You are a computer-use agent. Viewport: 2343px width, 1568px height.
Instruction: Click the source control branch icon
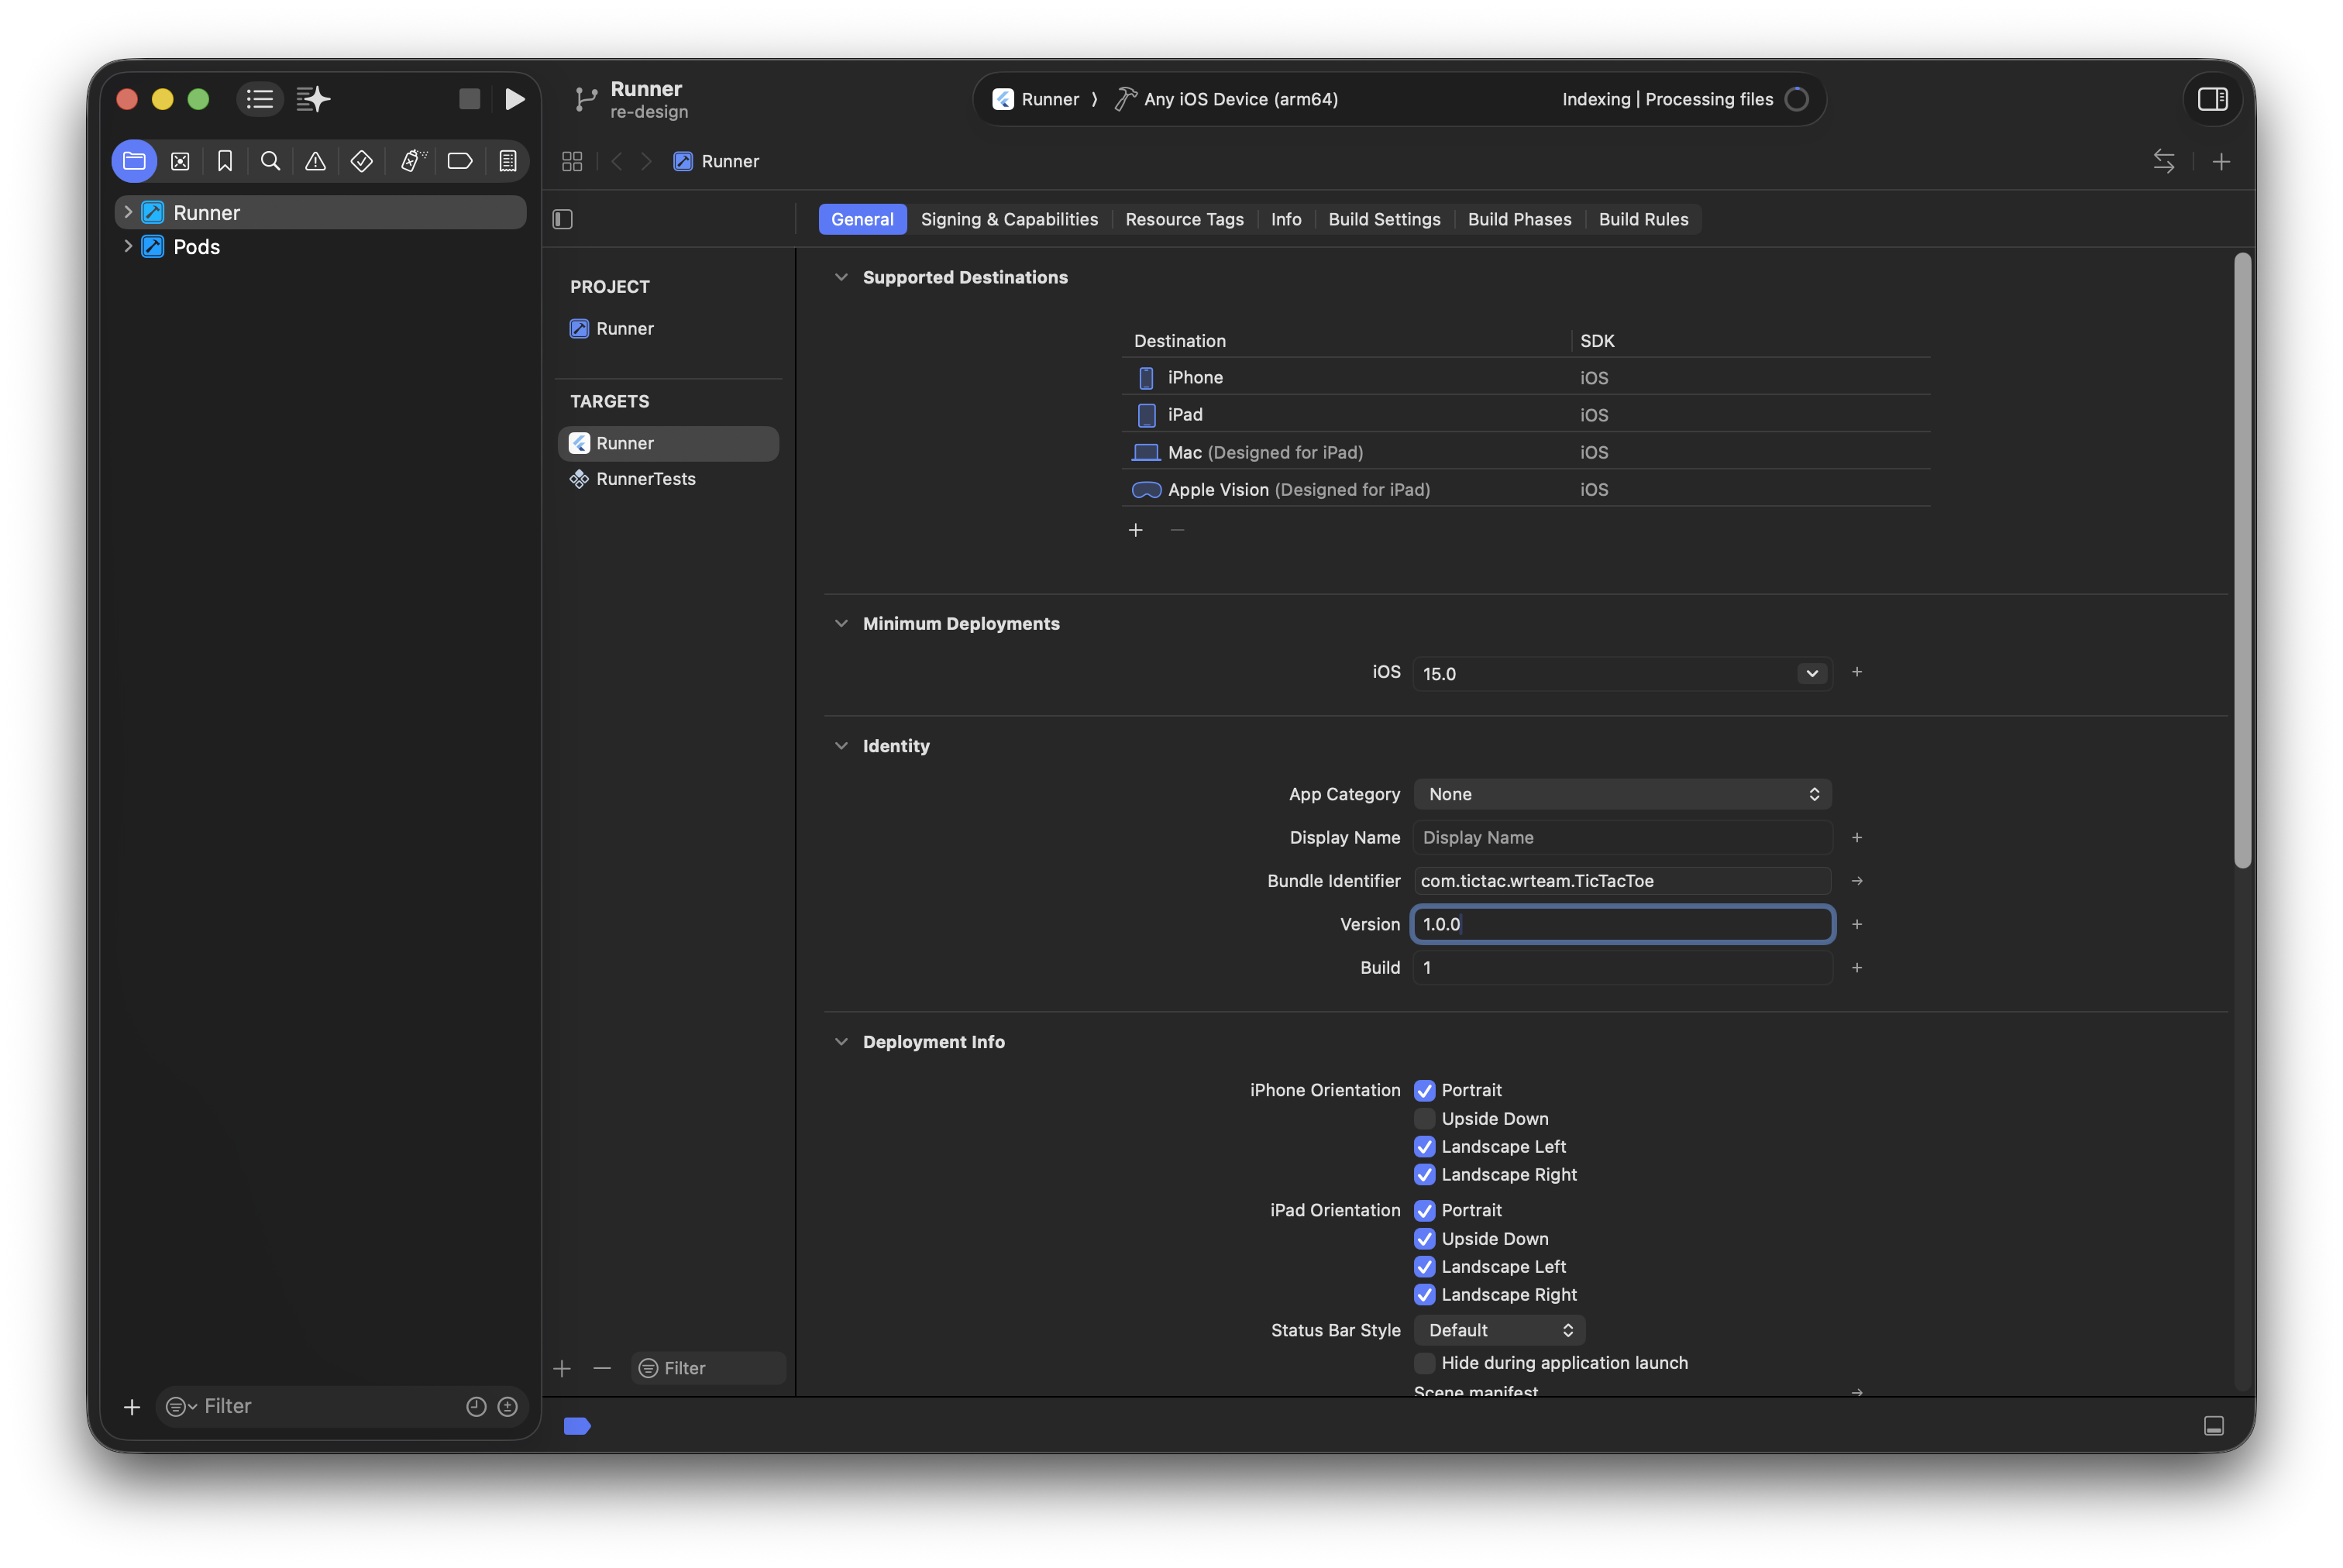click(x=586, y=99)
